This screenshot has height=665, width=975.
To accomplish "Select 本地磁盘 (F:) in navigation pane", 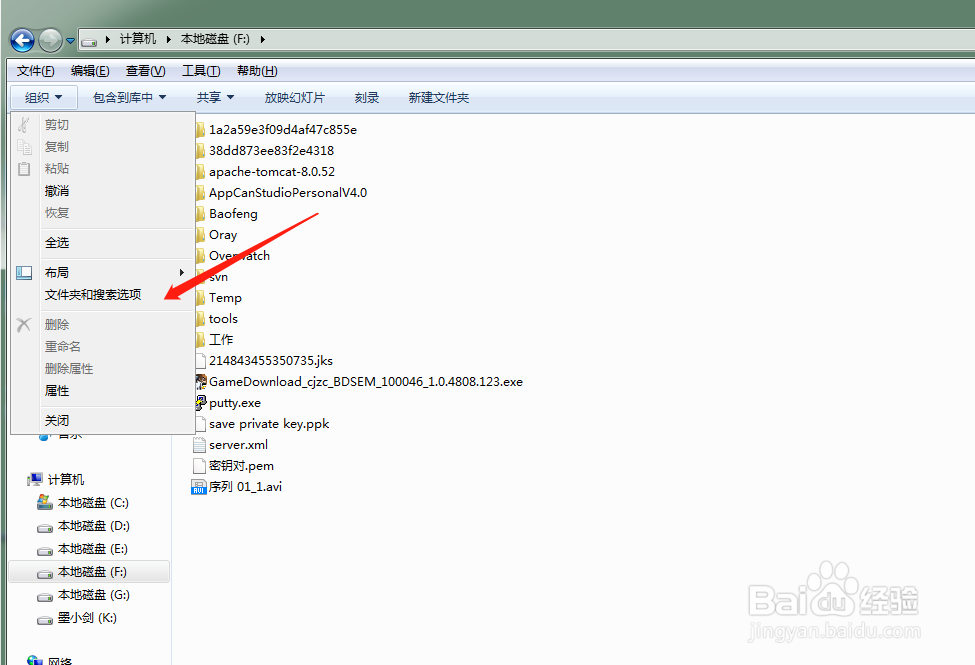I will point(90,572).
